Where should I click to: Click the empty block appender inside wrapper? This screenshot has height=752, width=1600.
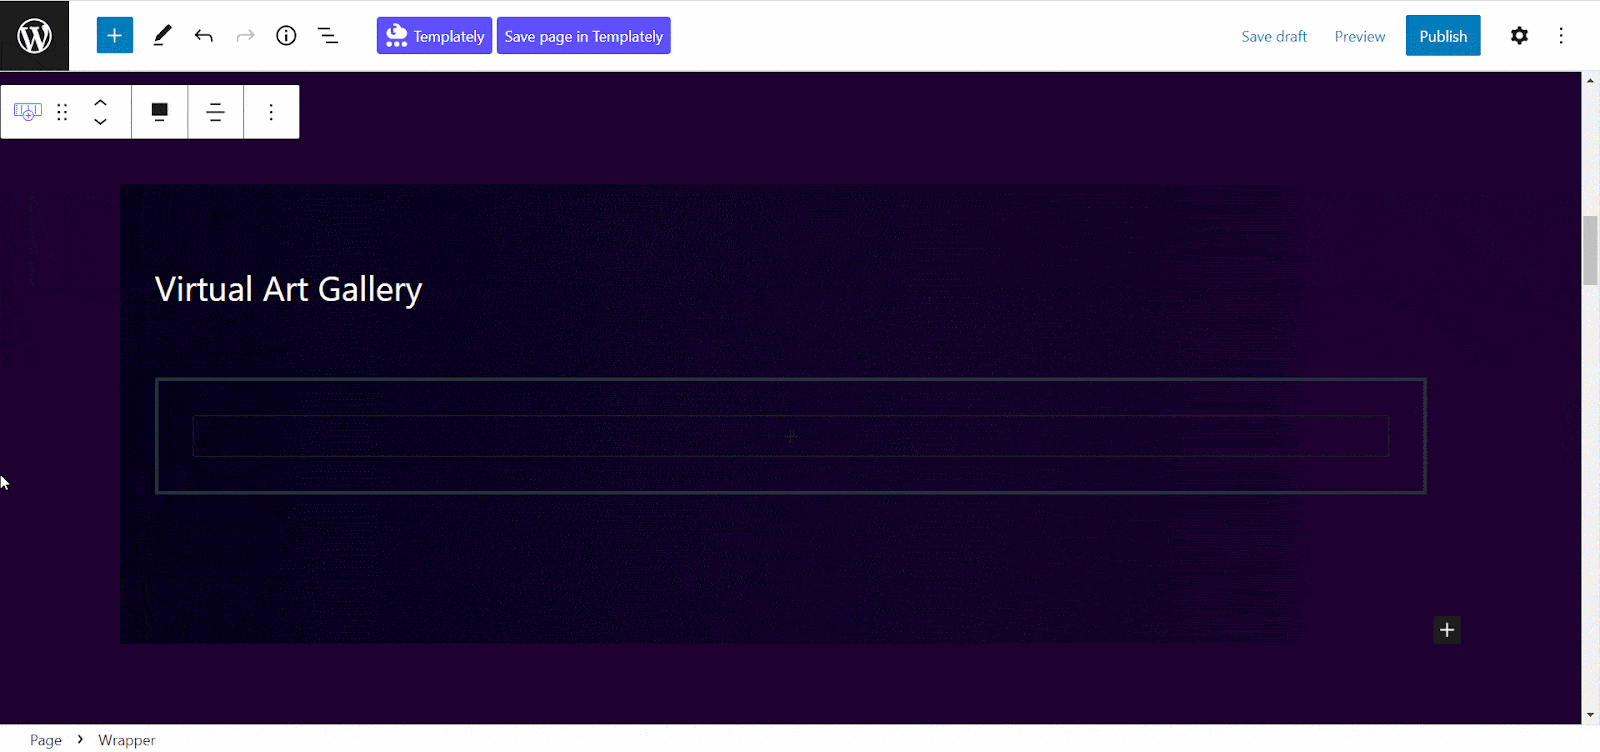click(790, 436)
